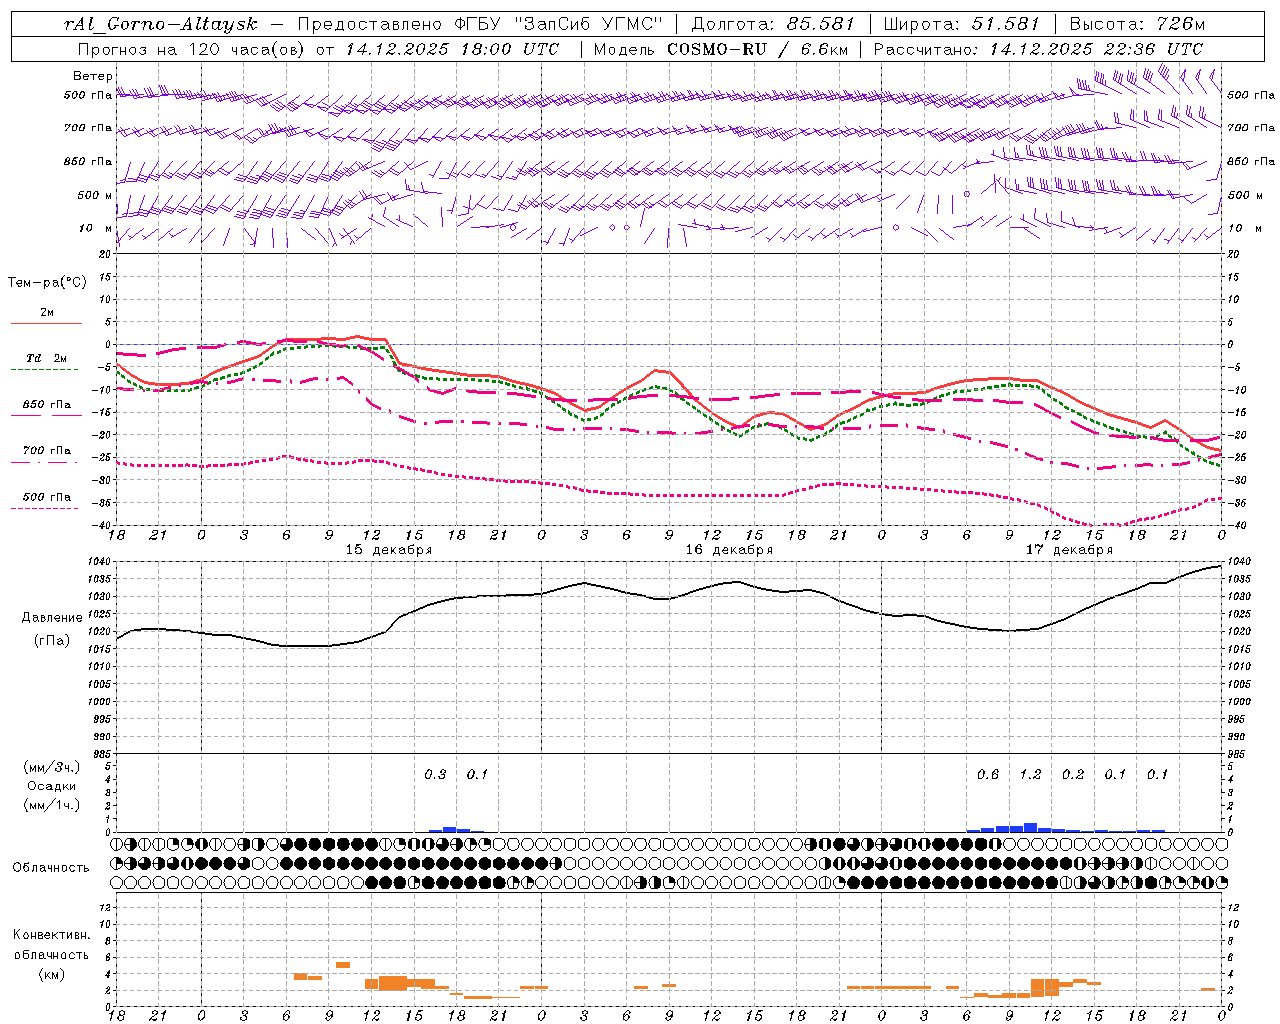Click the 'Td 2м' dew point legend label
The width and height of the screenshot is (1280, 1024).
click(47, 358)
